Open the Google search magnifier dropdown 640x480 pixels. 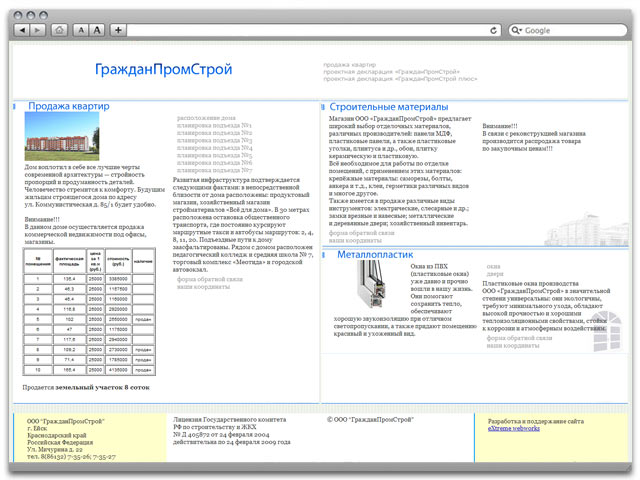click(x=517, y=30)
